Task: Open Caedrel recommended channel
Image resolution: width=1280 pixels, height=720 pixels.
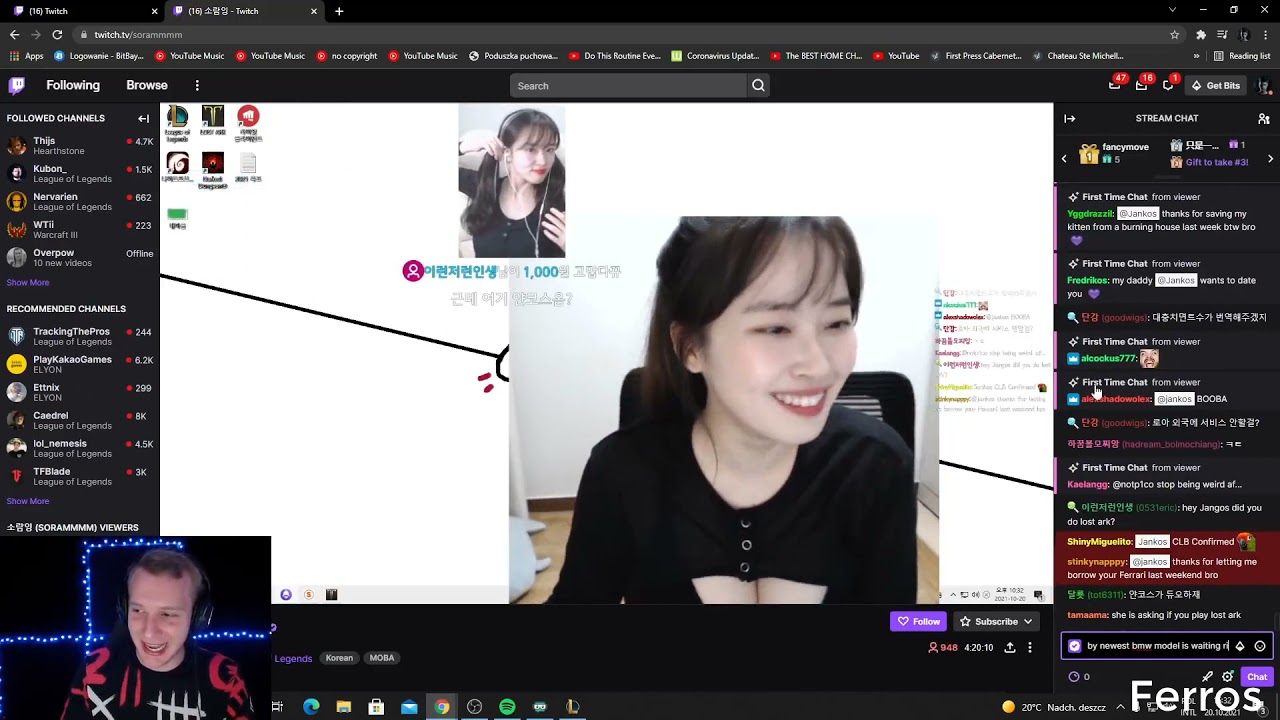Action: pos(80,420)
